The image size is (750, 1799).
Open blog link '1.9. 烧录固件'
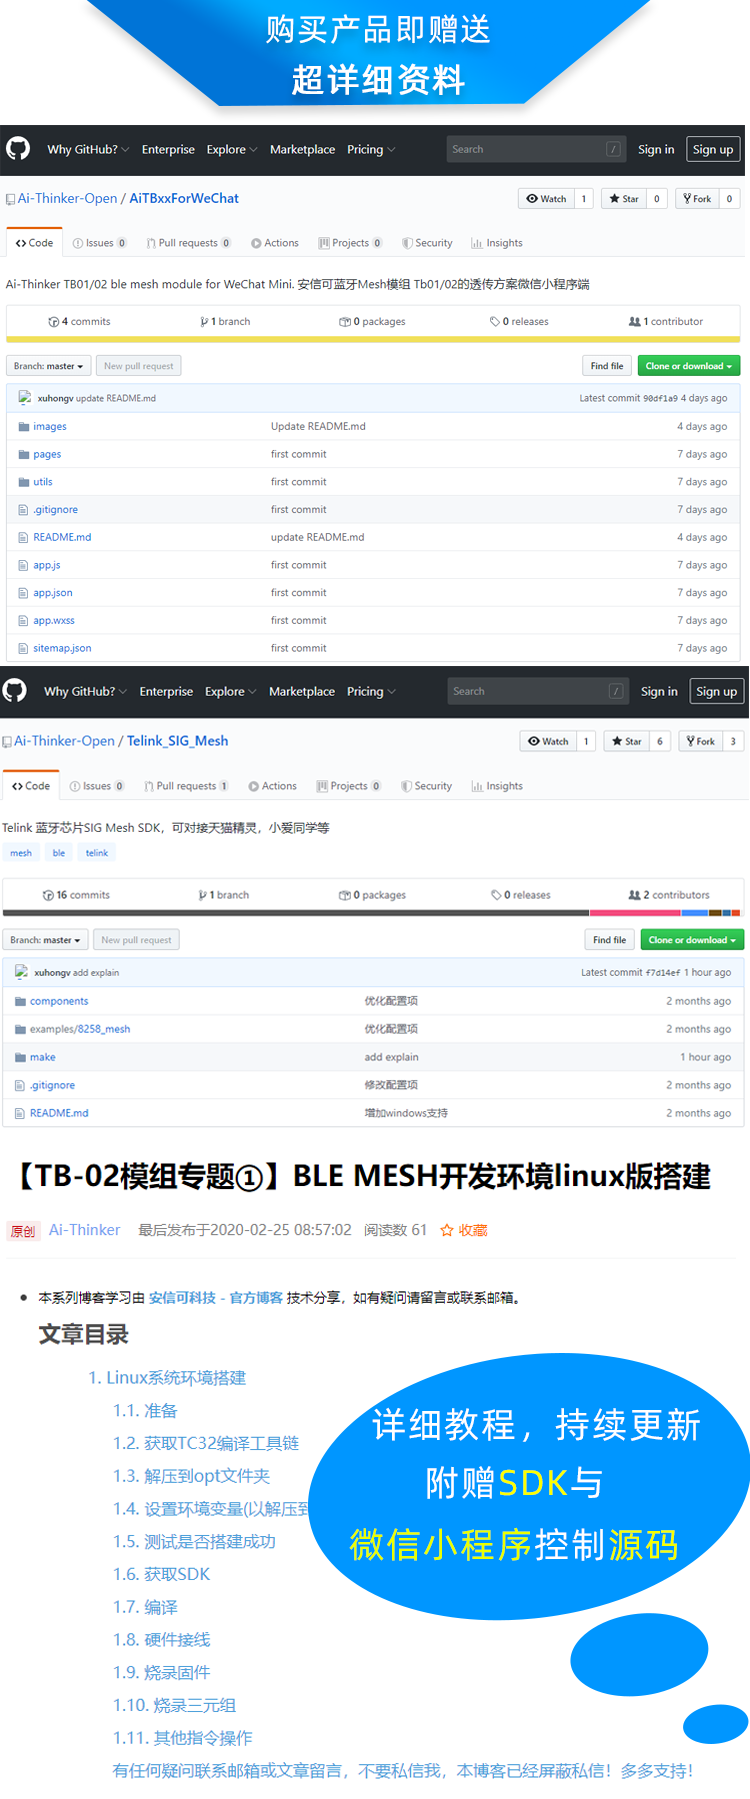tap(161, 1672)
